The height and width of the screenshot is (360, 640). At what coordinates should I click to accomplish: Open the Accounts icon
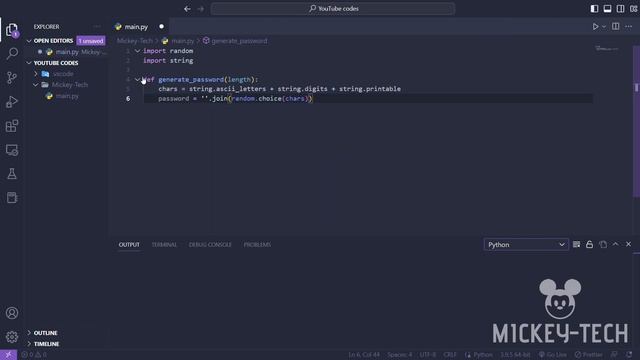point(12,313)
